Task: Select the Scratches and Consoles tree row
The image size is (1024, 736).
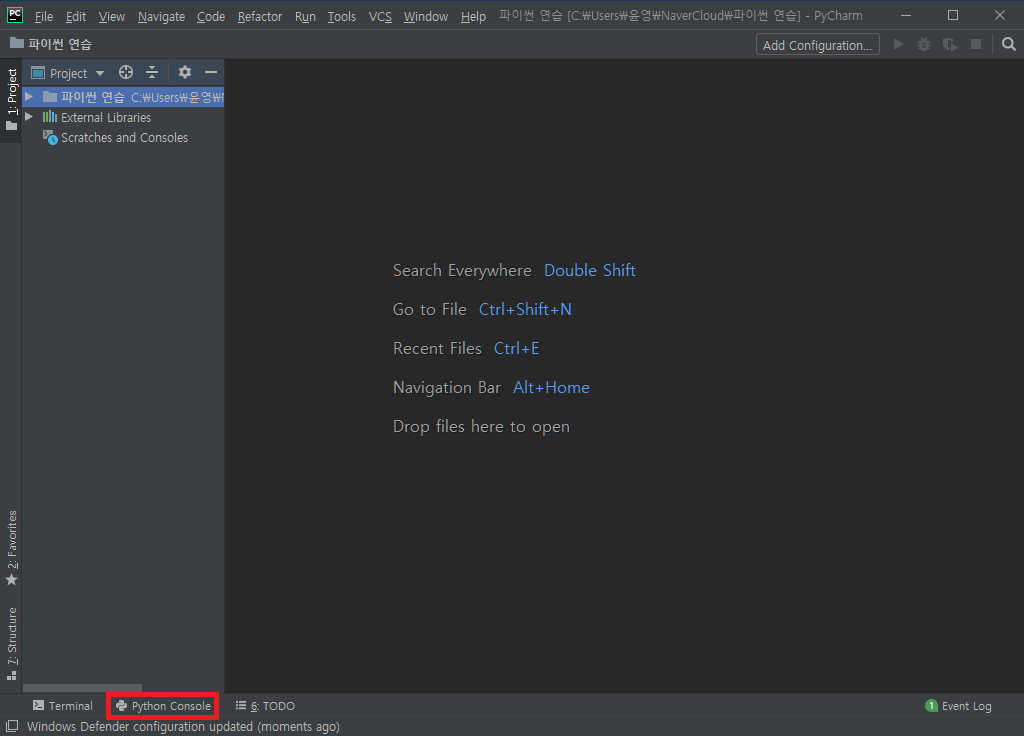Action: click(x=123, y=137)
